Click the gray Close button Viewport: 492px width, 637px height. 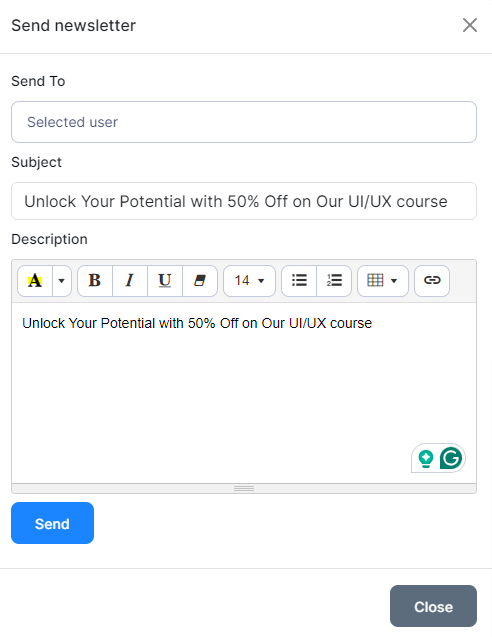pos(433,606)
